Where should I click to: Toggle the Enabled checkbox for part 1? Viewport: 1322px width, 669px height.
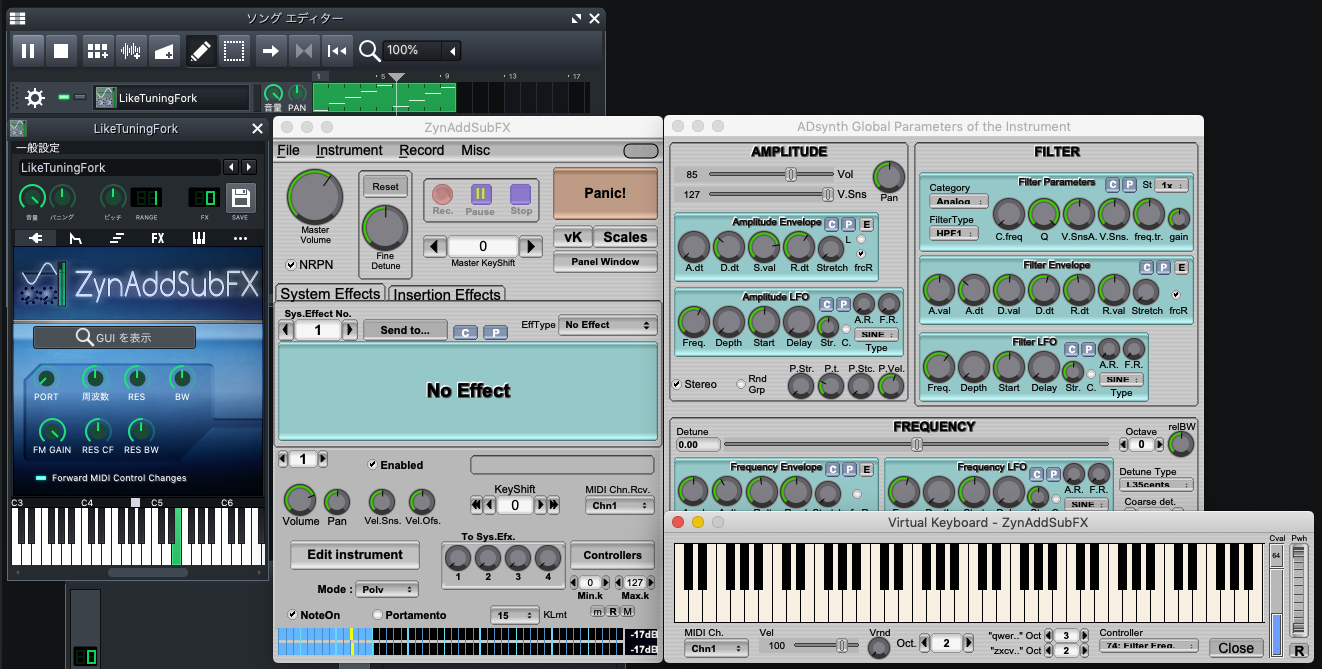373,465
